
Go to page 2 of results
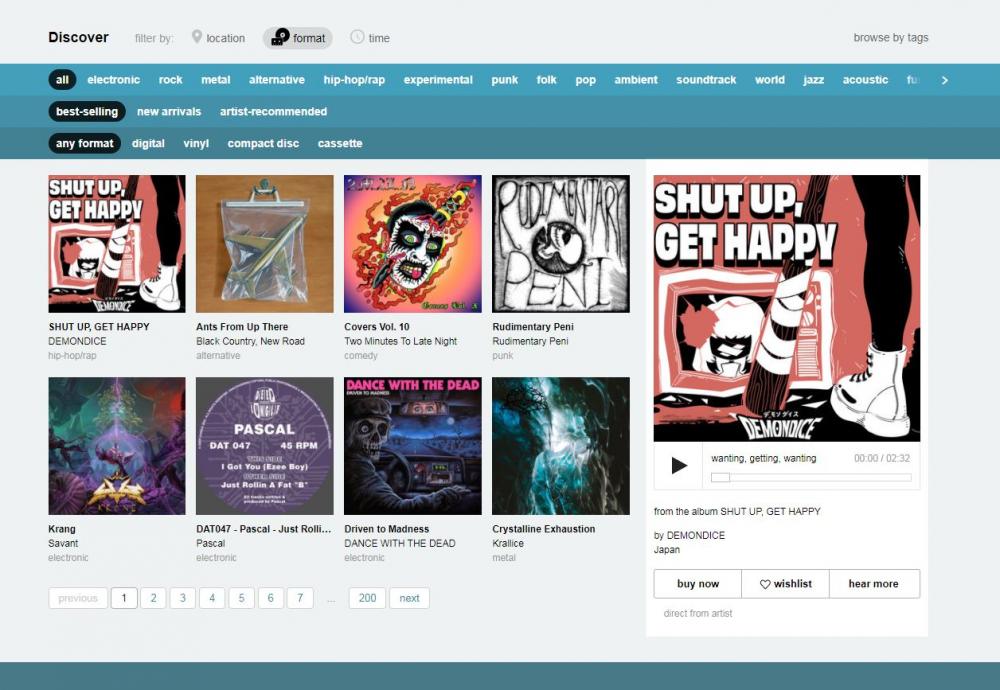[153, 598]
